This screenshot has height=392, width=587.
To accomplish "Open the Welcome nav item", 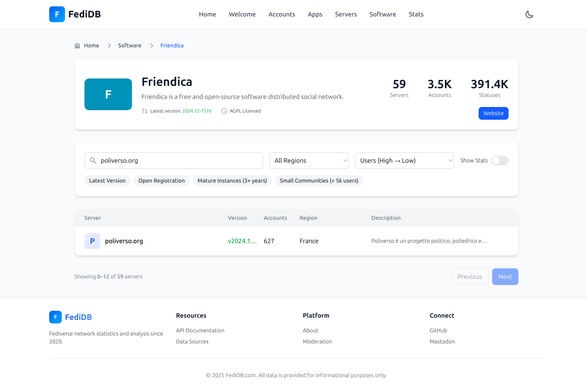I will pos(242,15).
